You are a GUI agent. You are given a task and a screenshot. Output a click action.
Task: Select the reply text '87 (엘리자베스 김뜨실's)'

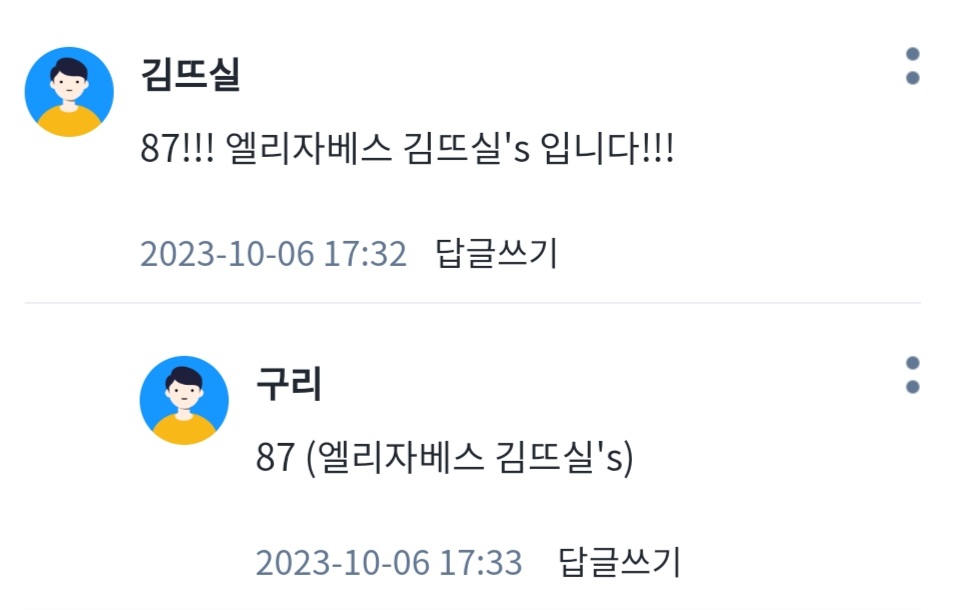point(445,457)
